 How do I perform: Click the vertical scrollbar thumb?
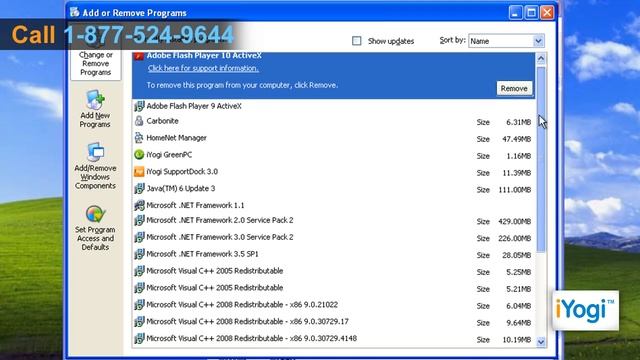tap(541, 159)
